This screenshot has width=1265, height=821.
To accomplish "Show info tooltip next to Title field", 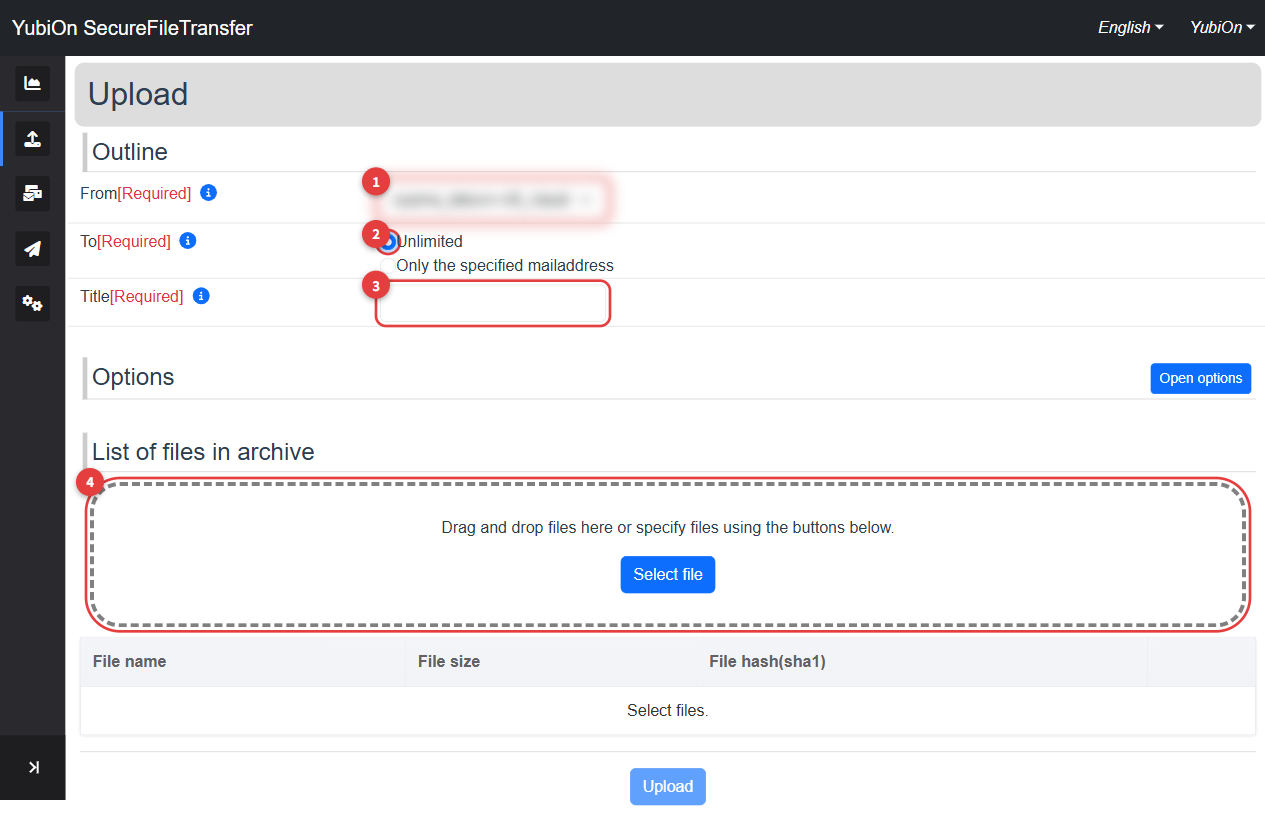I will pos(201,296).
